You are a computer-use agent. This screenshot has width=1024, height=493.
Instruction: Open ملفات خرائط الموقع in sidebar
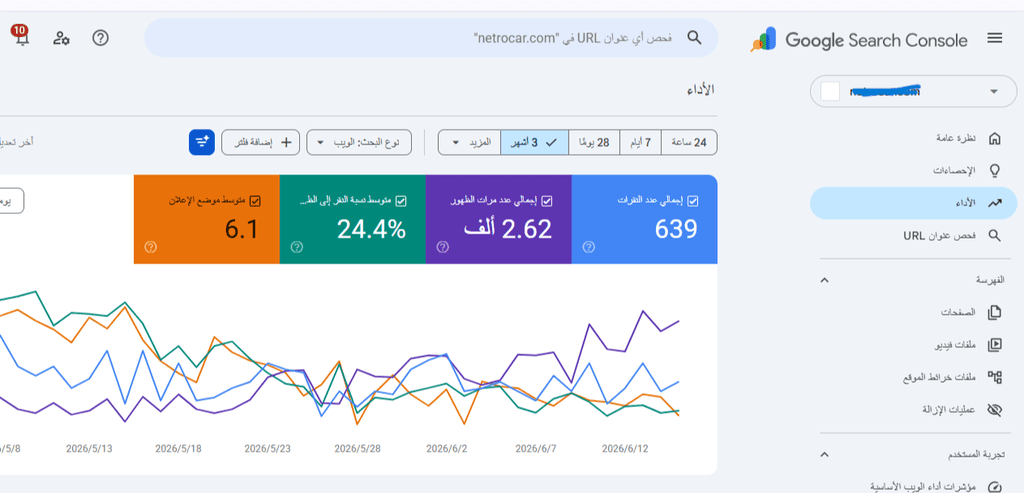(x=914, y=377)
